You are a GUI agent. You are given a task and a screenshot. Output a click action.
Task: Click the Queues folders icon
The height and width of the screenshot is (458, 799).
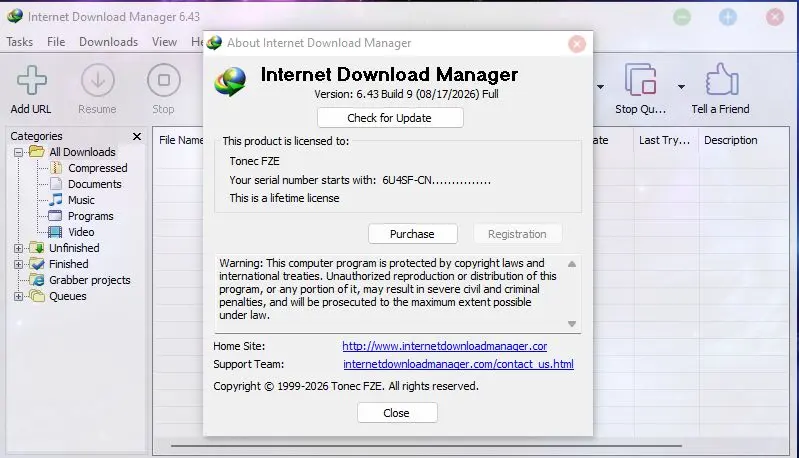[x=37, y=295]
